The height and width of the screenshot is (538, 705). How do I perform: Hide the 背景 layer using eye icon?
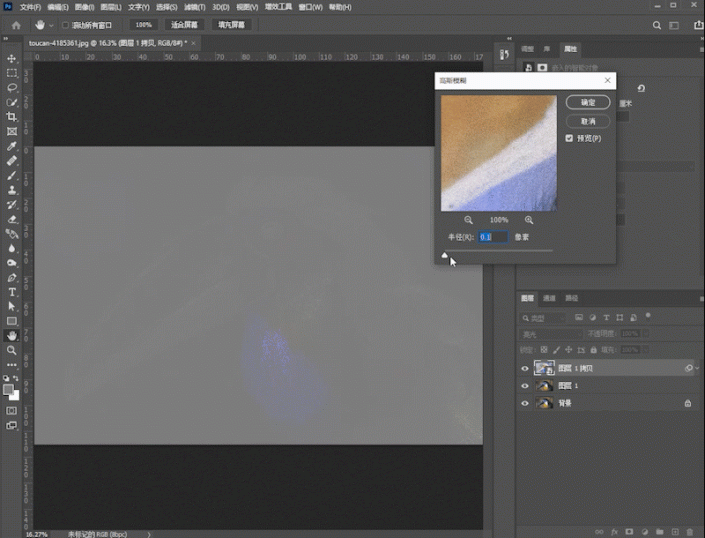[526, 403]
